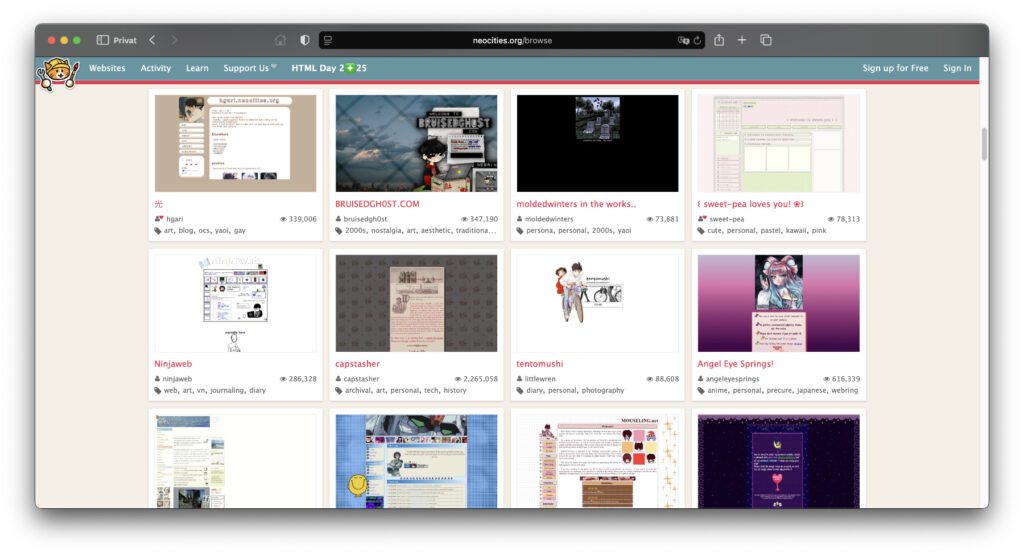Viewport: 1024px width, 555px height.
Task: Open the Share icon in the toolbar
Action: 719,40
